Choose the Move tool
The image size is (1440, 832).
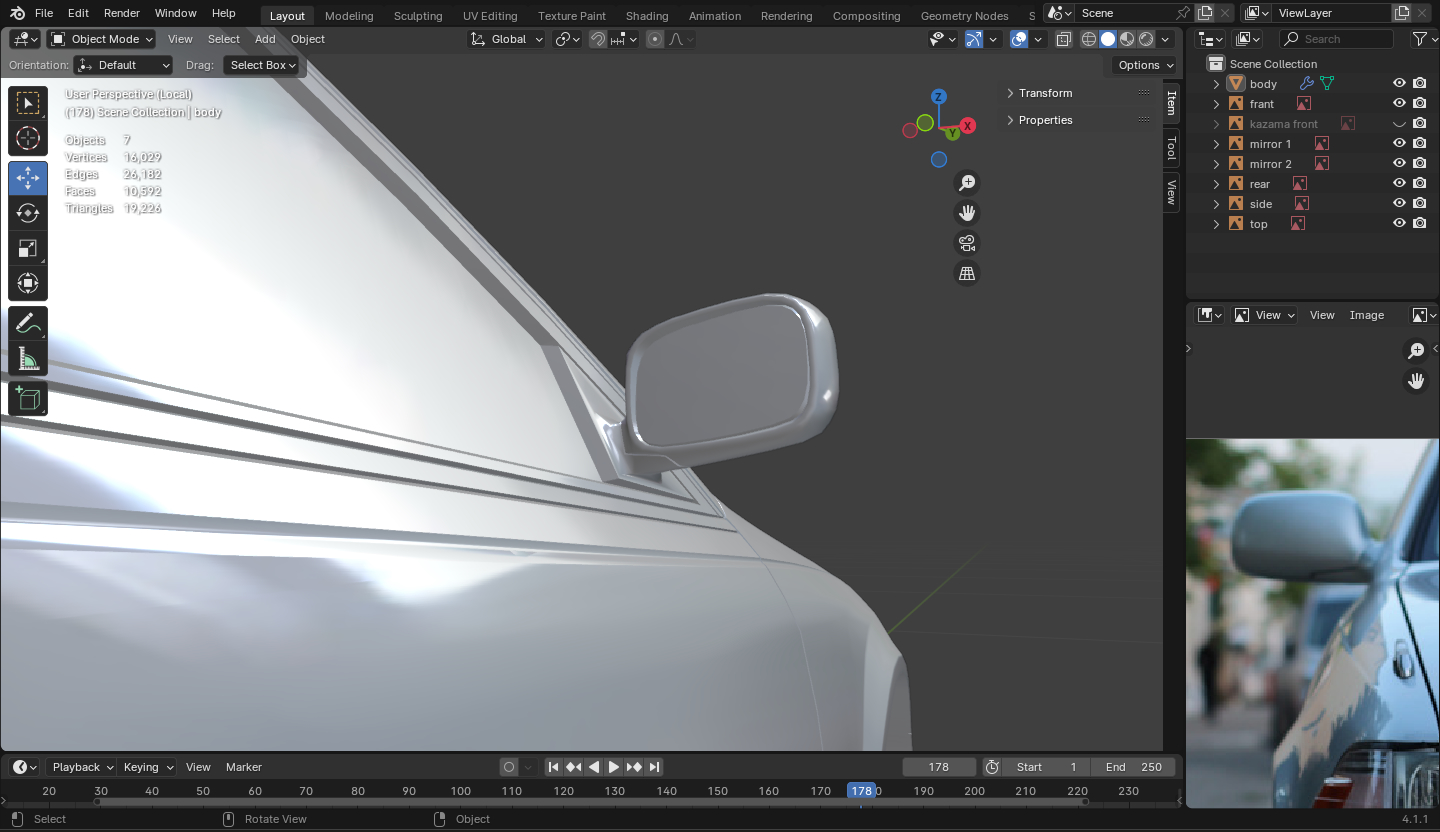28,178
